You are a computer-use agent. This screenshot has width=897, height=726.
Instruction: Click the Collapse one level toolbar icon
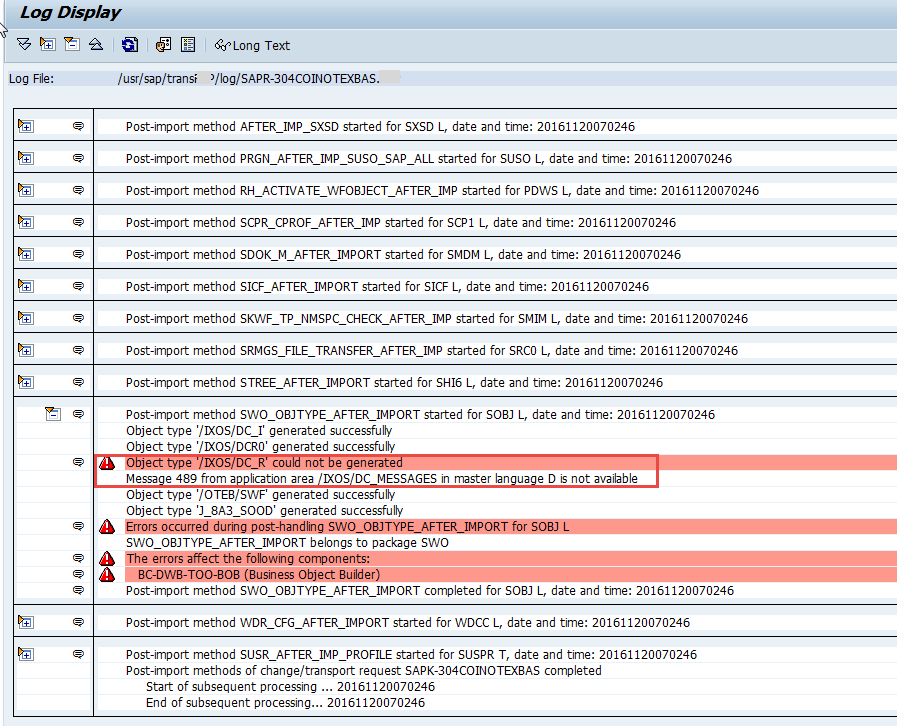pyautogui.click(x=72, y=45)
